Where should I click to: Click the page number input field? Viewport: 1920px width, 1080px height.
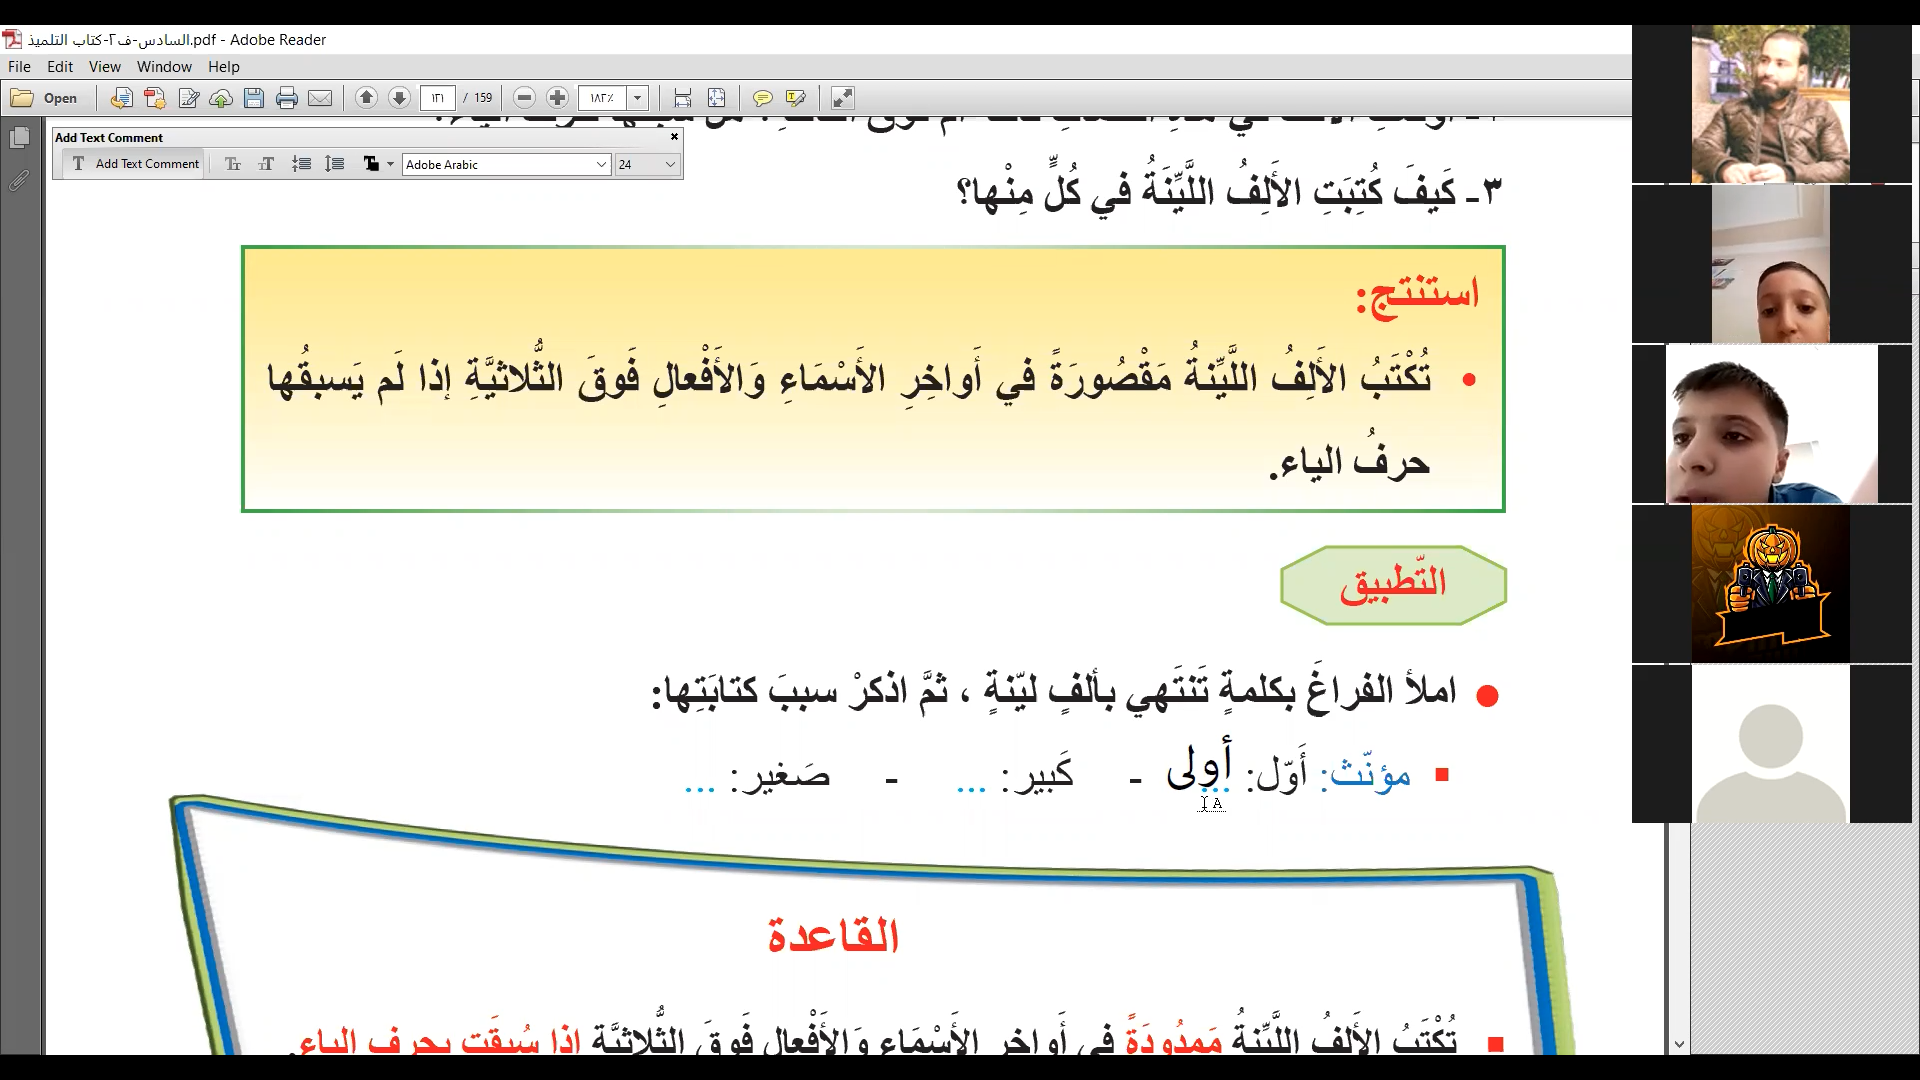[x=437, y=98]
